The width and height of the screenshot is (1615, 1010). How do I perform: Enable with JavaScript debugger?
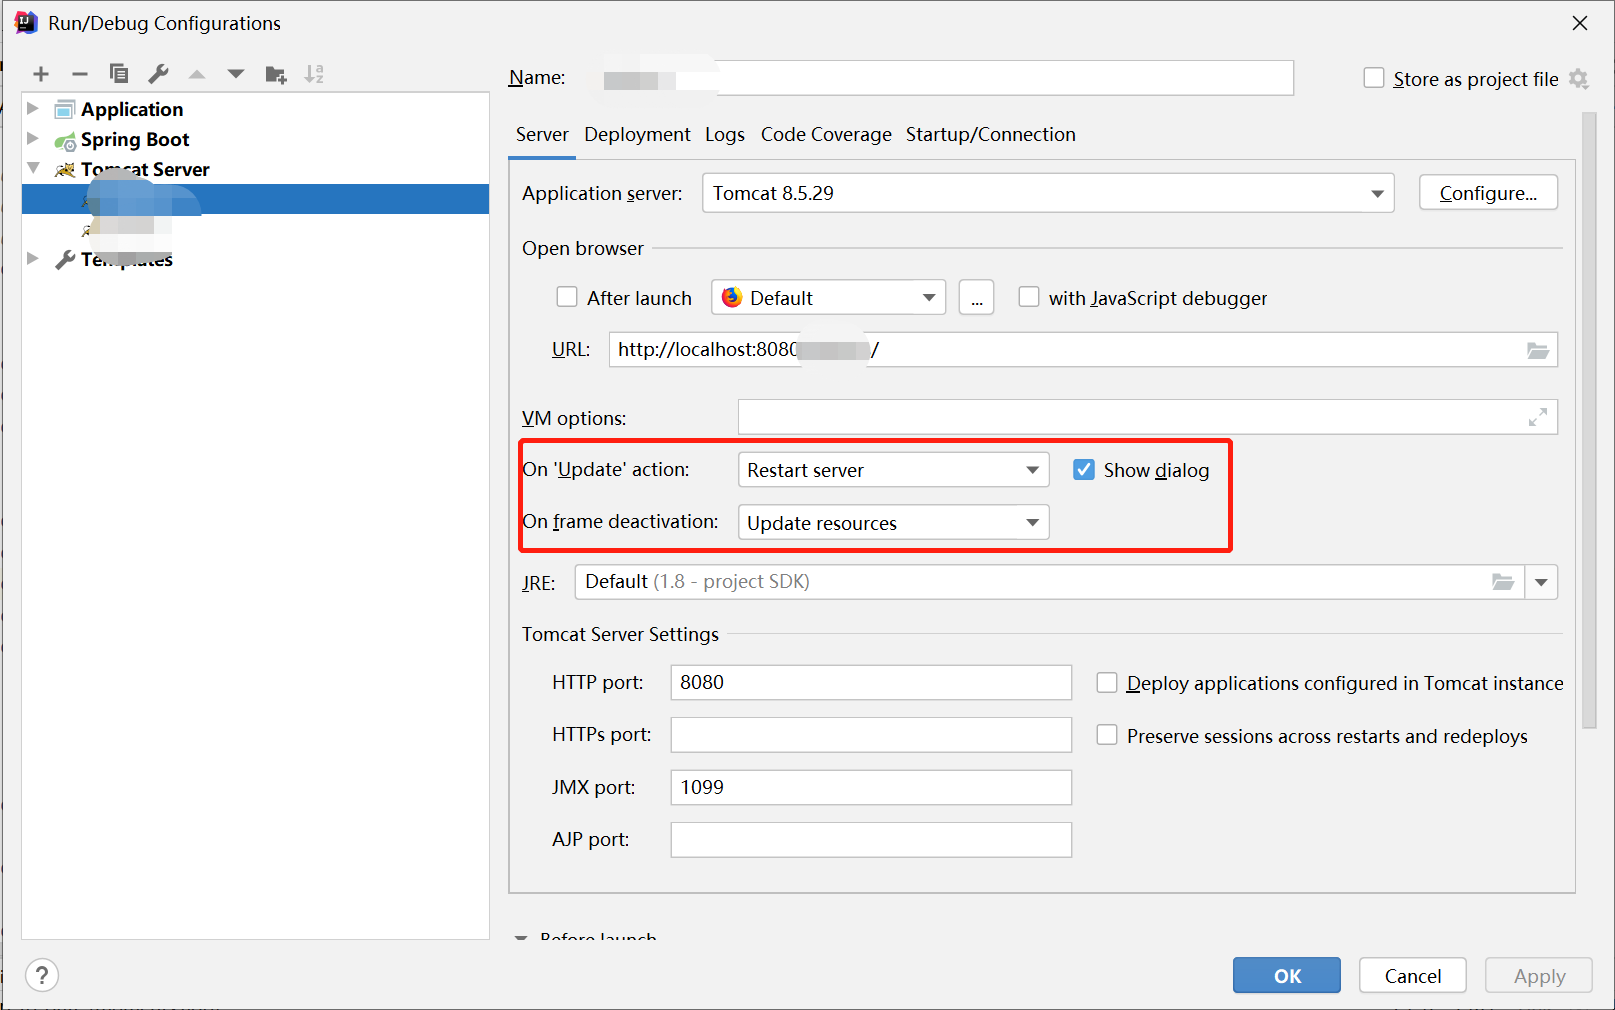pyautogui.click(x=1028, y=297)
